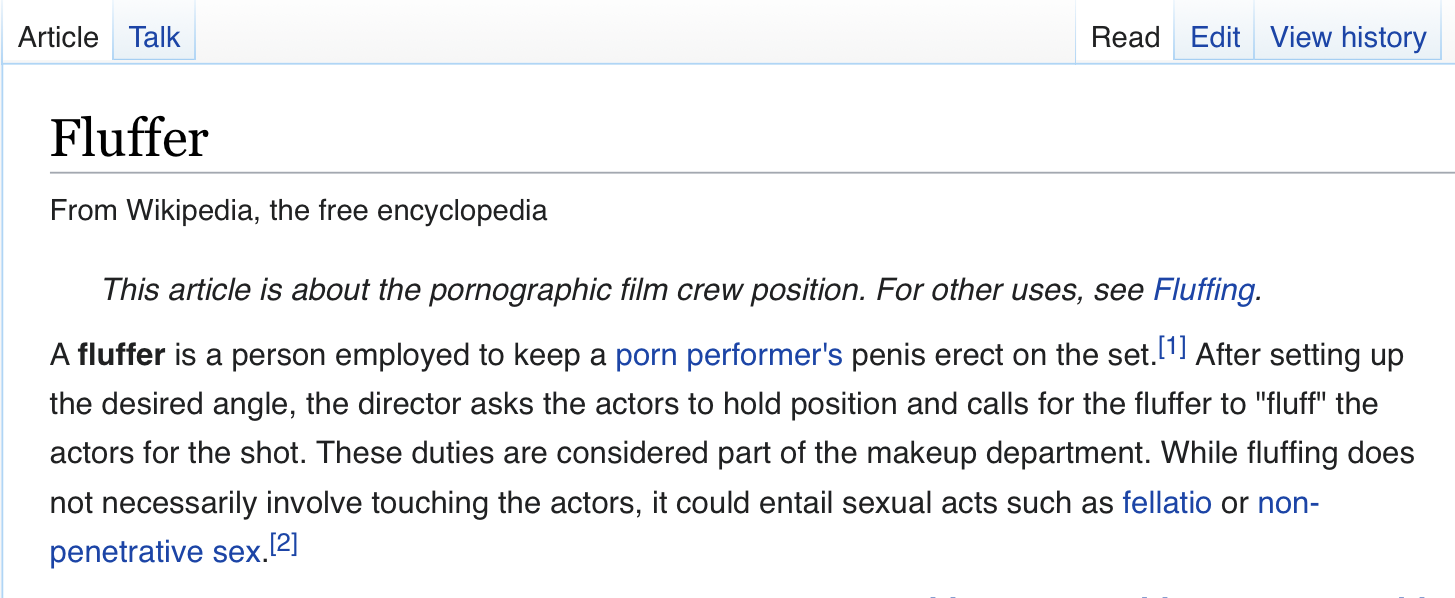Choose the Read view tab
This screenshot has width=1455, height=598.
coord(1125,37)
